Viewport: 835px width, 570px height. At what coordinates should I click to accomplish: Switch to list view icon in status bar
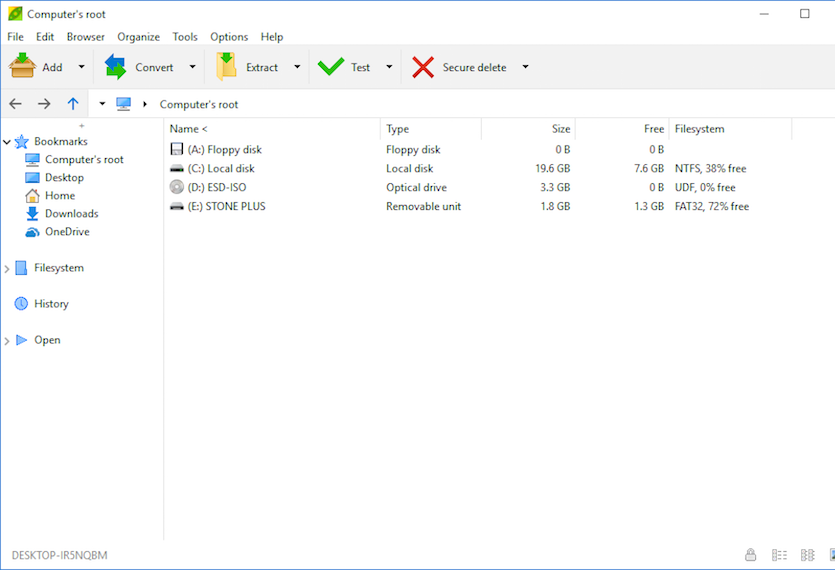(807, 555)
